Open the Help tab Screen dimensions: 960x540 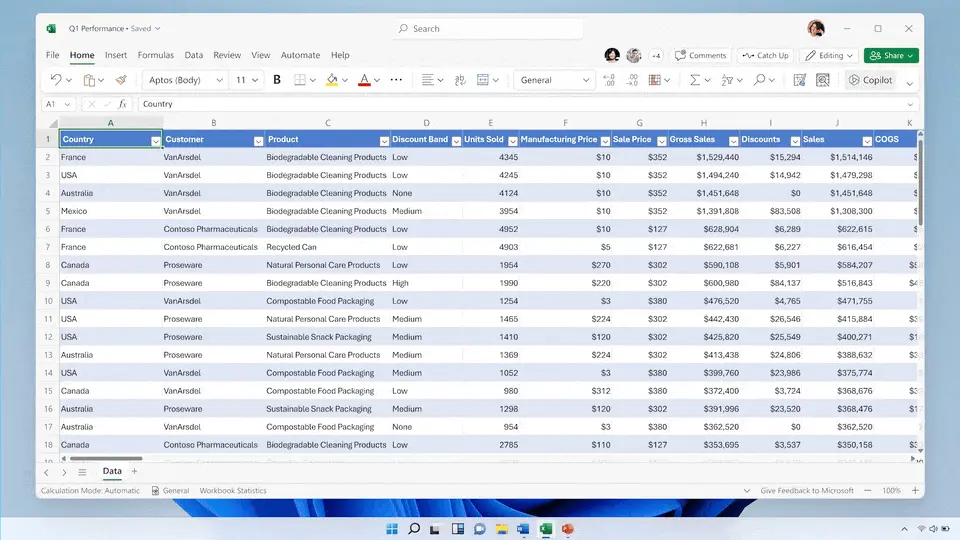[x=340, y=55]
